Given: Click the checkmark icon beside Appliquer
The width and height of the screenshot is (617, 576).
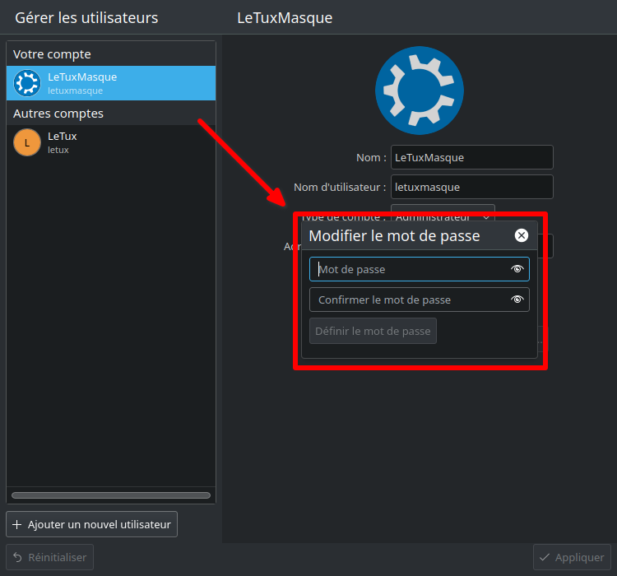Looking at the screenshot, I should point(545,558).
